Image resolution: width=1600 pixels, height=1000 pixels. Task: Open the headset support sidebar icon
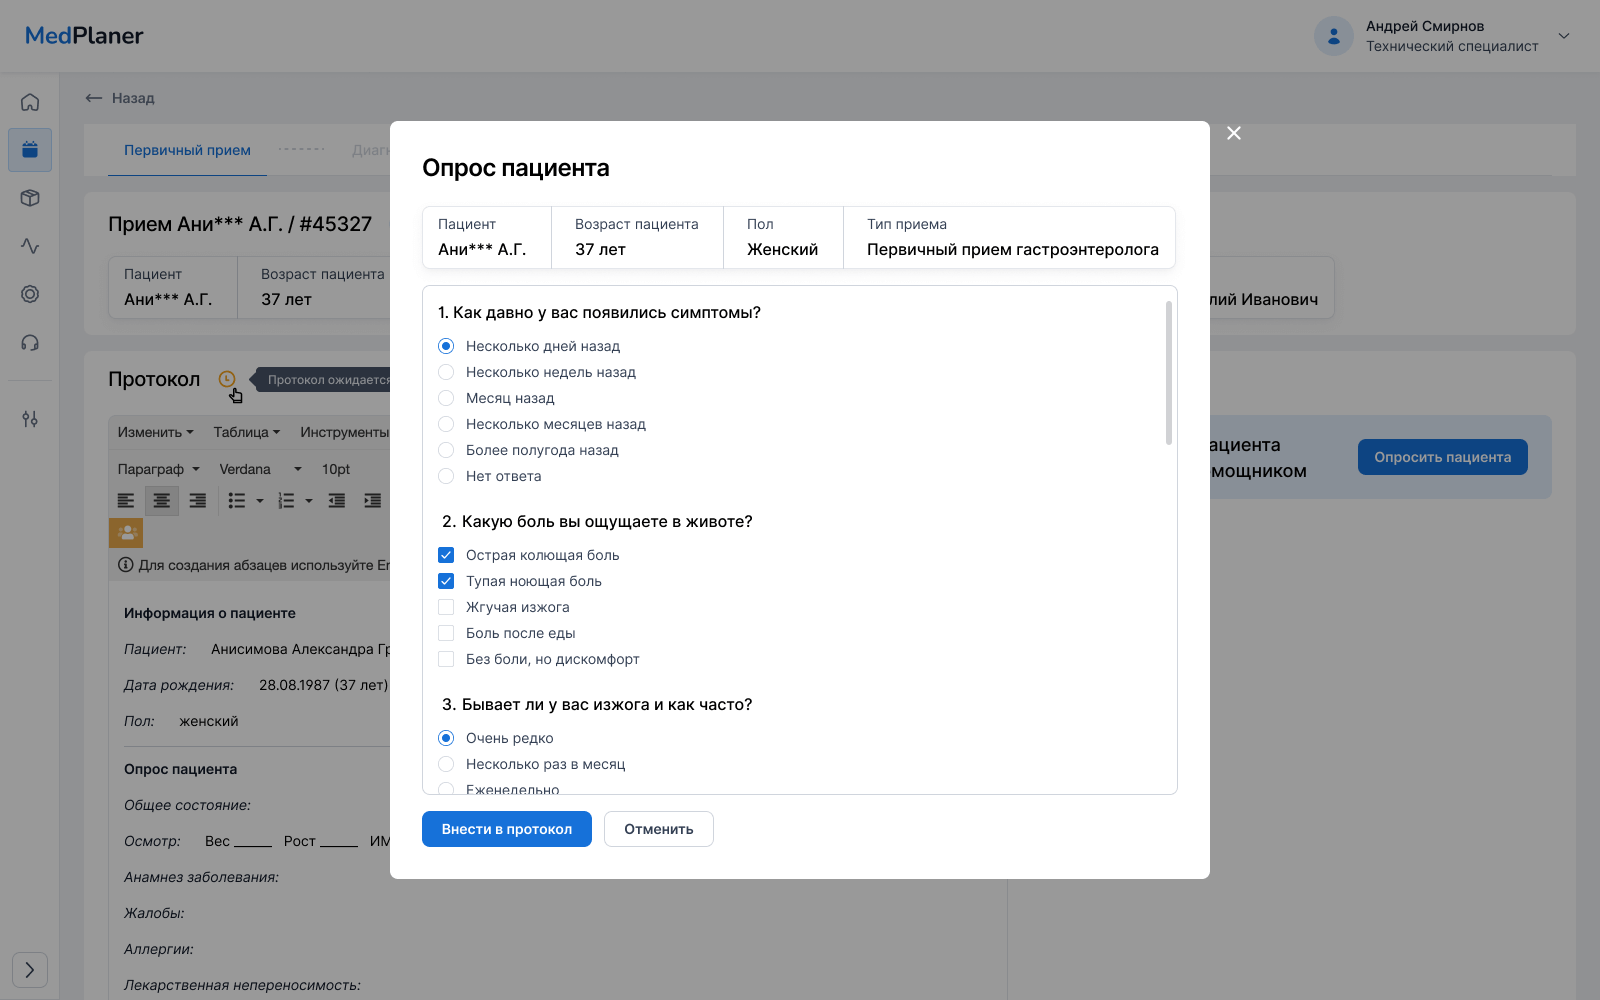[30, 343]
